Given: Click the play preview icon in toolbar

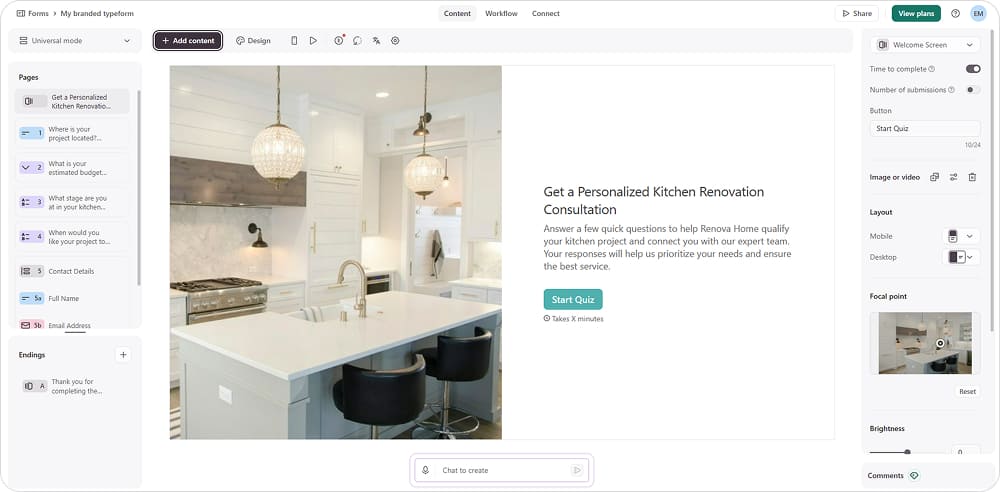Looking at the screenshot, I should coord(313,40).
